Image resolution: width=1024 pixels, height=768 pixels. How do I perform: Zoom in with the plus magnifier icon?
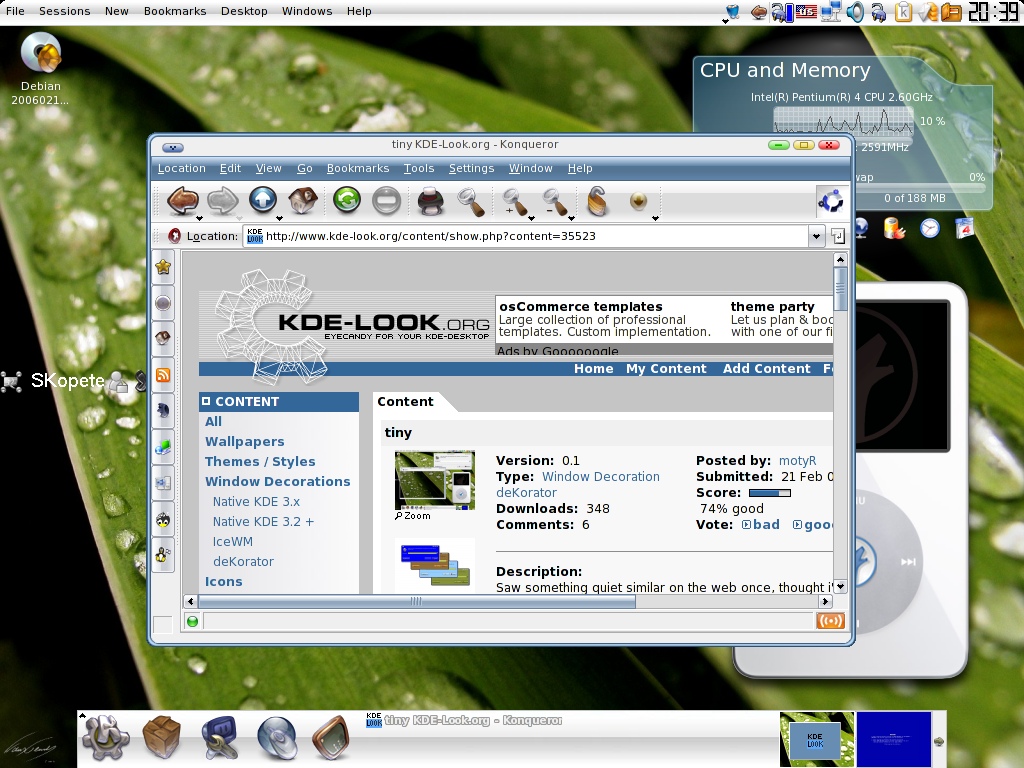tap(515, 201)
